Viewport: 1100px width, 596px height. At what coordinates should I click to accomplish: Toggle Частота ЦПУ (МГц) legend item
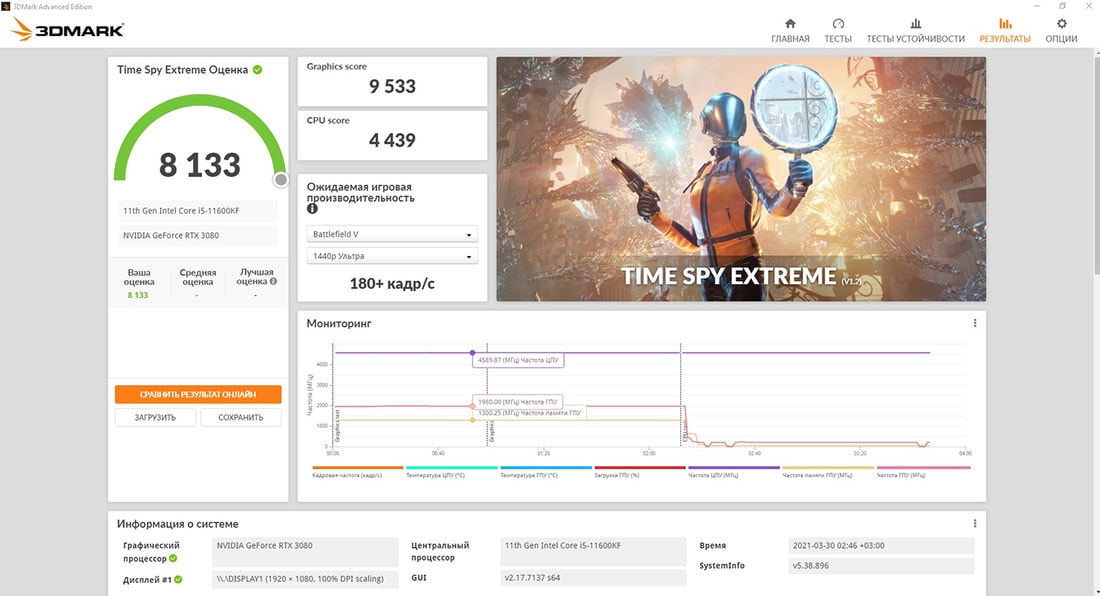click(733, 472)
